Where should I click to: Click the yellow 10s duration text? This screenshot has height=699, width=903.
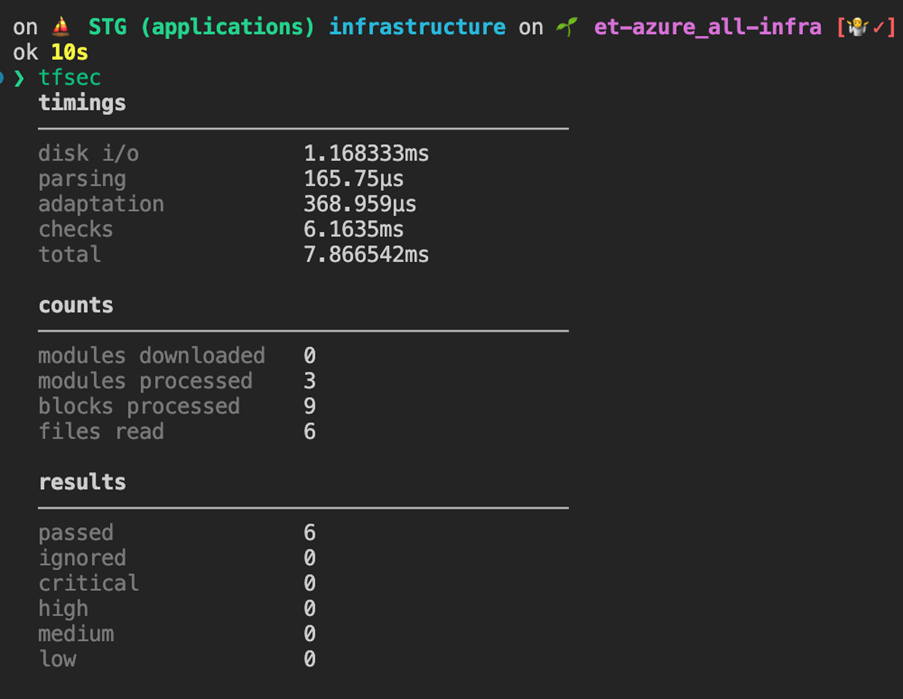(x=70, y=52)
